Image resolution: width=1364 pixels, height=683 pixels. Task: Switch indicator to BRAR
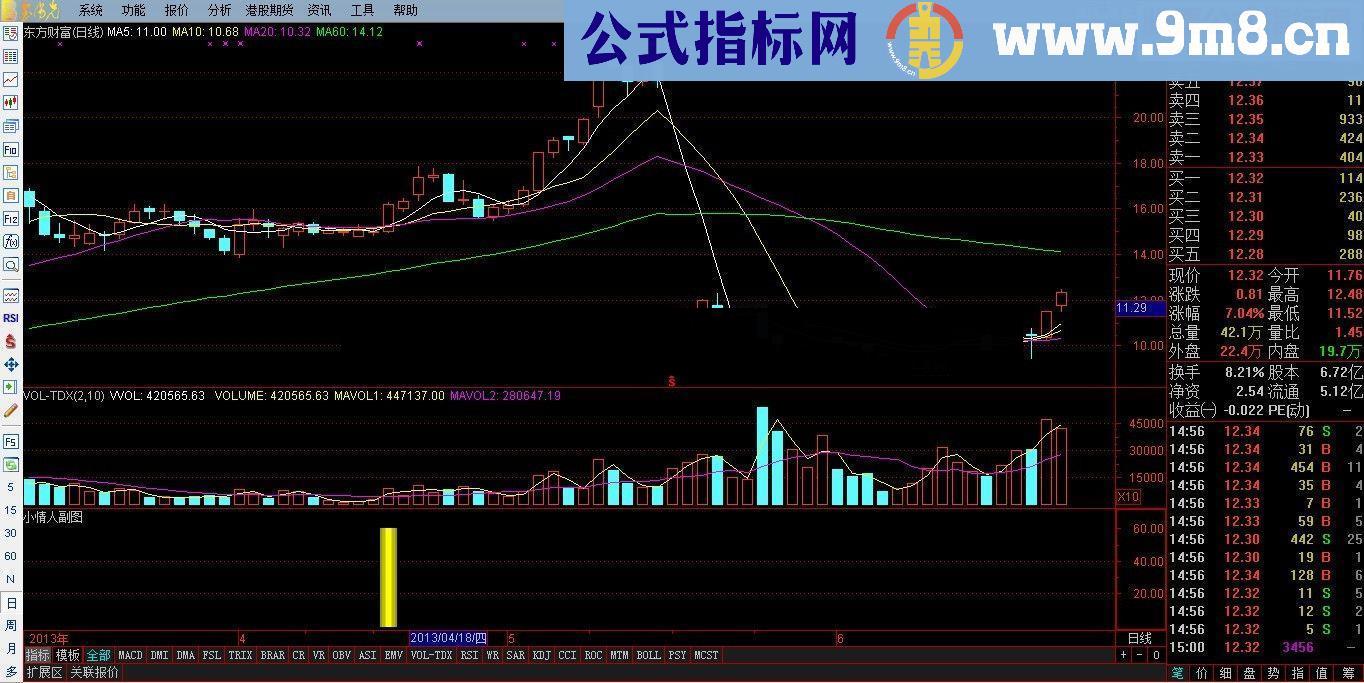click(272, 655)
